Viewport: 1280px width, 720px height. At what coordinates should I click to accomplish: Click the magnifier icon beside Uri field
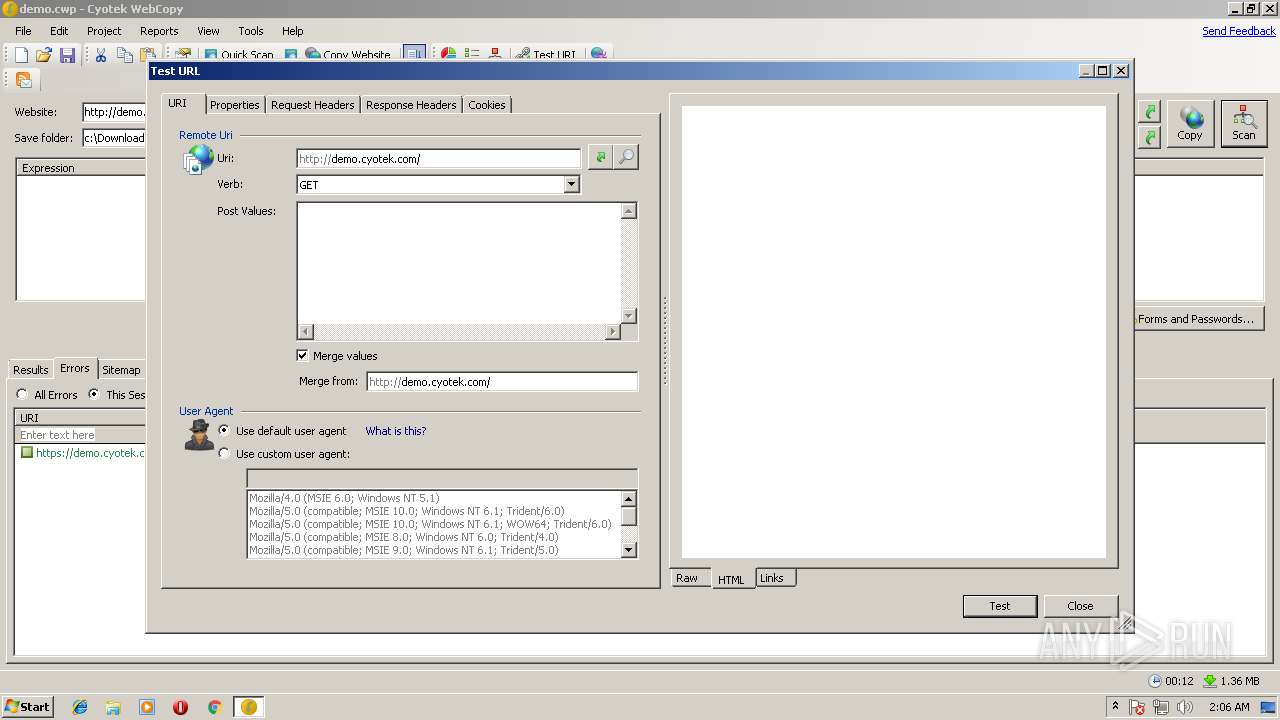[x=626, y=157]
